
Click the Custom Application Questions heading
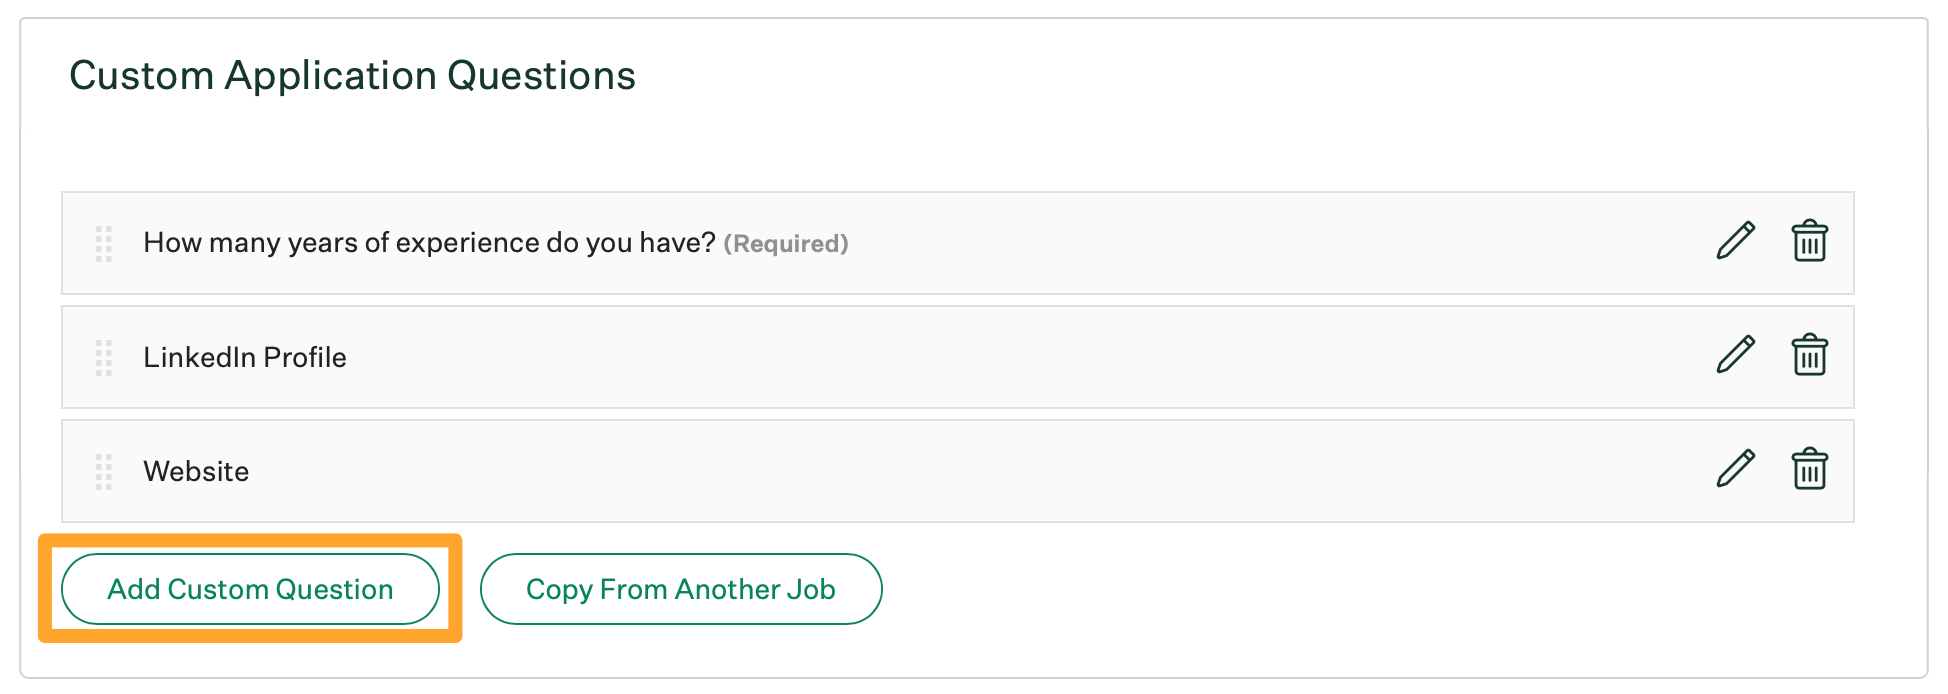point(352,76)
